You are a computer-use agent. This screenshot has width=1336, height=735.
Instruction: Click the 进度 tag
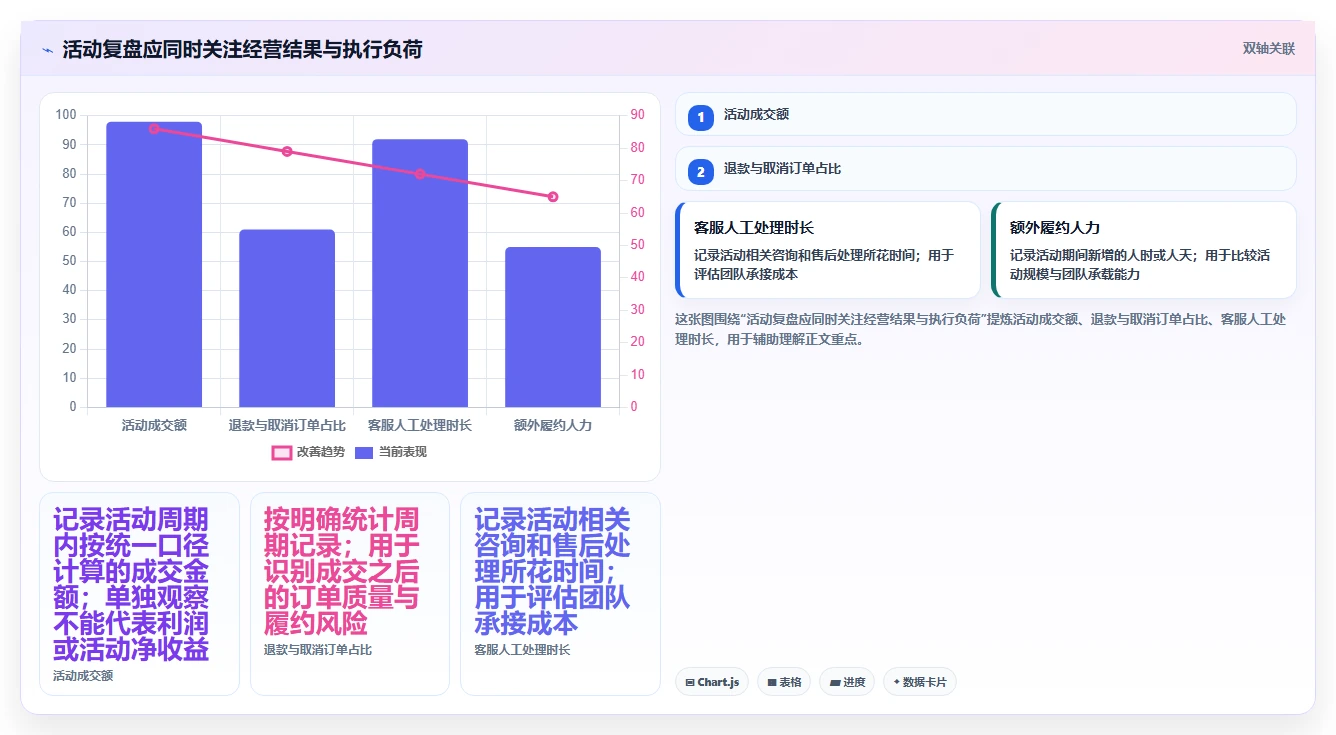coord(846,682)
